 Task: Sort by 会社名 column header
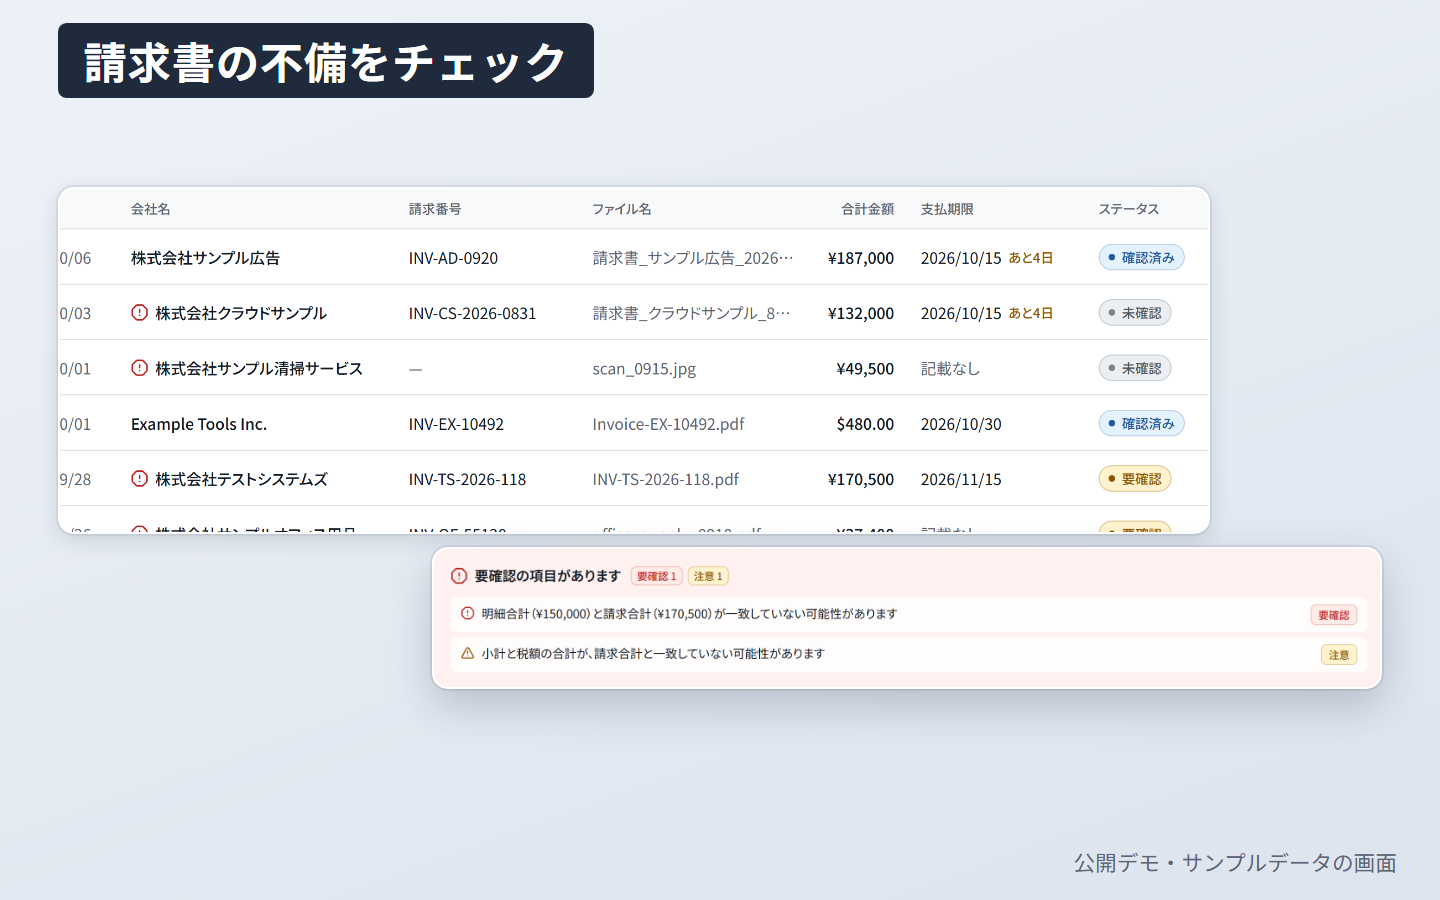coord(151,209)
